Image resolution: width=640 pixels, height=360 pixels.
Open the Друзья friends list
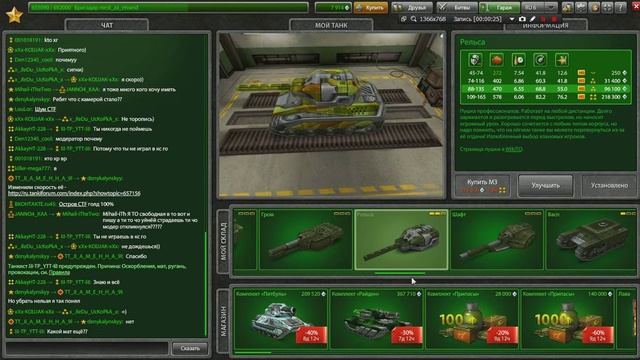(411, 7)
